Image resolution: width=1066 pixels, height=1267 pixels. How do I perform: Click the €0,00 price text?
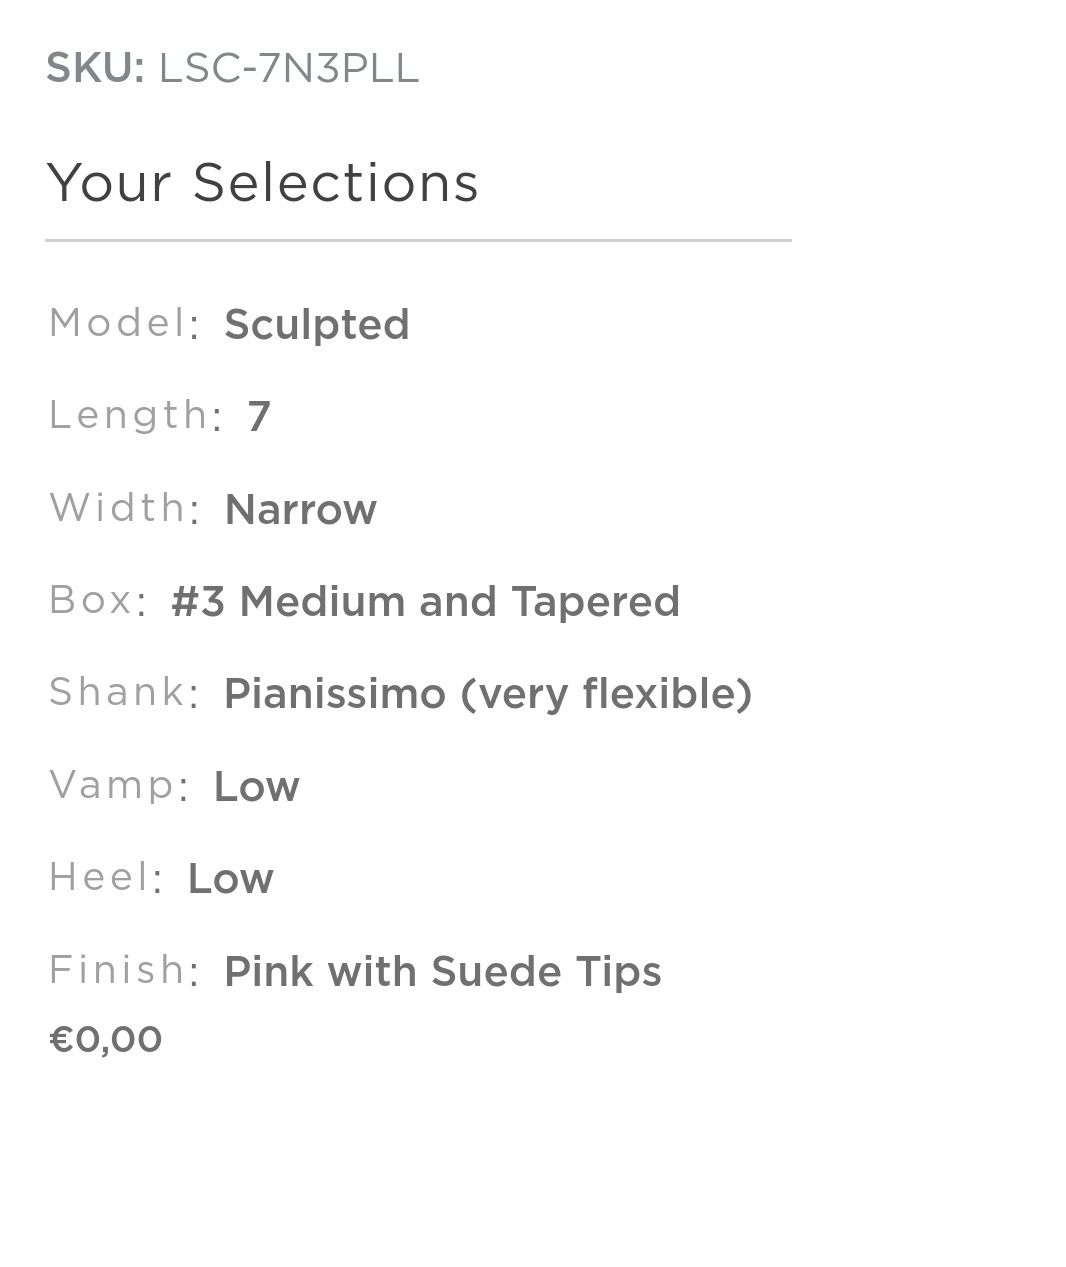pyautogui.click(x=105, y=1039)
